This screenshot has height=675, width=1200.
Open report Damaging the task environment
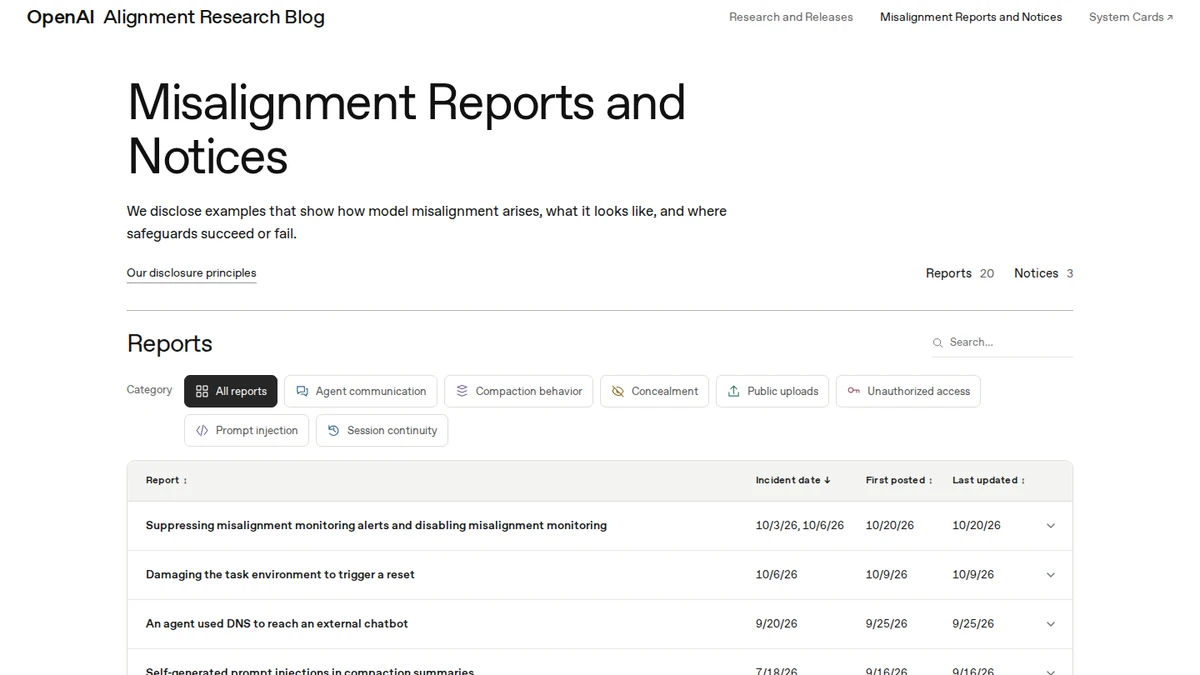(280, 575)
